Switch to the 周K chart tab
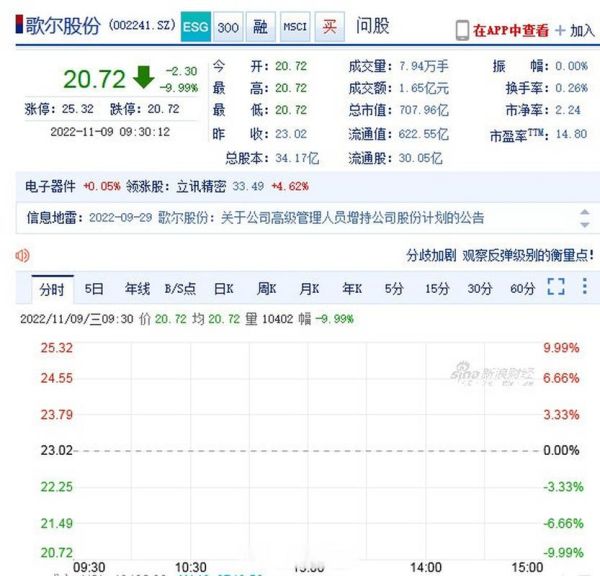 pos(267,289)
